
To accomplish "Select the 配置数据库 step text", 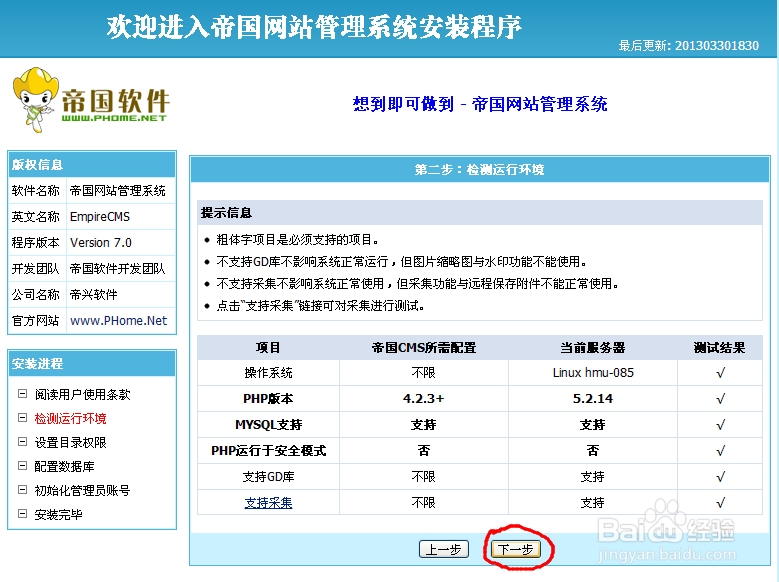I will [65, 466].
